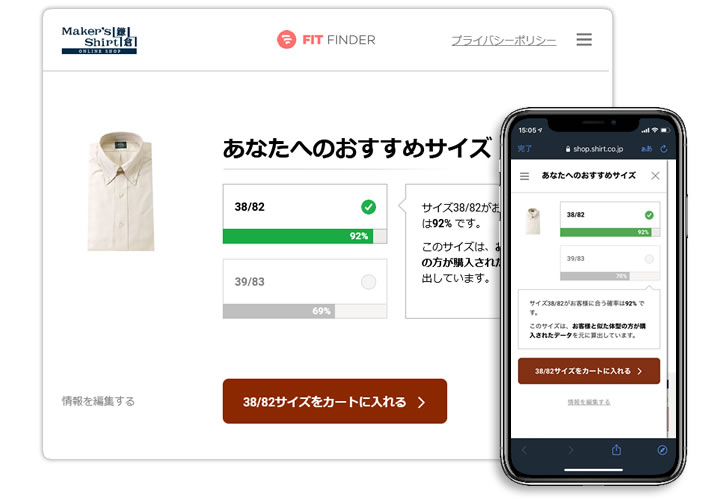Click the desktop folded shirt thumbnail
The width and height of the screenshot is (720, 500).
120,191
